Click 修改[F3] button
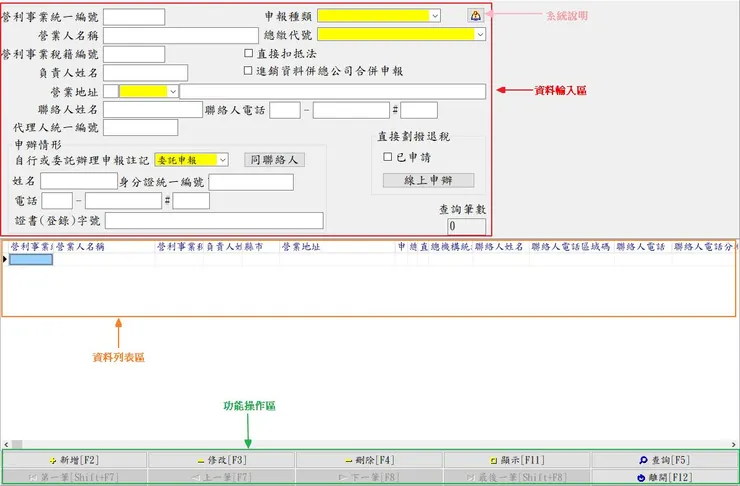Screen dimensions: 740x486 point(222,460)
